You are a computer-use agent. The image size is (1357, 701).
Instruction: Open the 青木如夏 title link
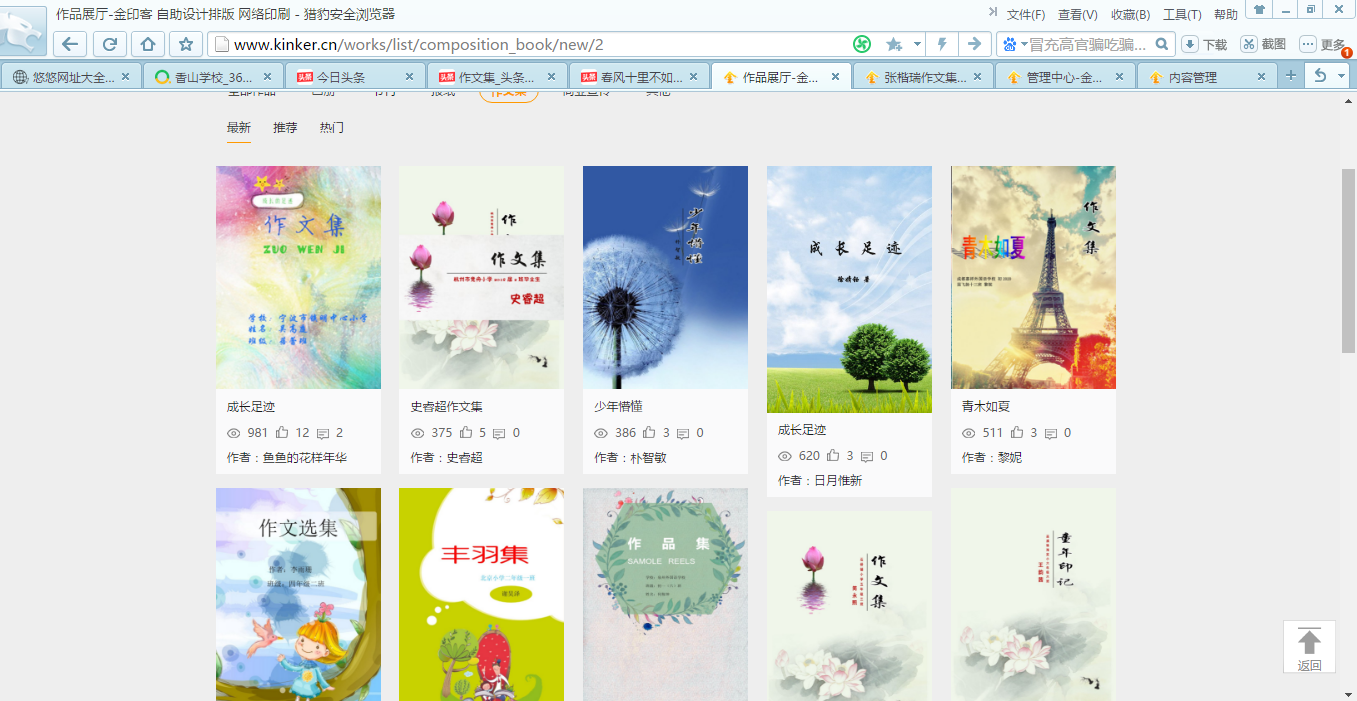click(986, 407)
